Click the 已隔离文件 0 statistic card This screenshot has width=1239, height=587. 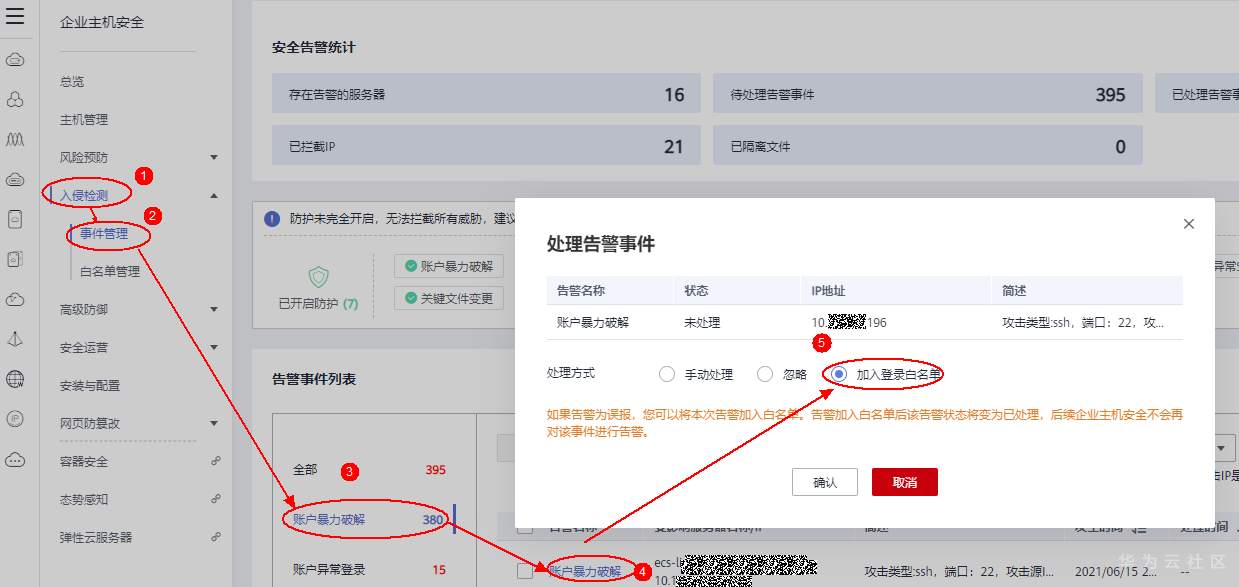[x=928, y=146]
